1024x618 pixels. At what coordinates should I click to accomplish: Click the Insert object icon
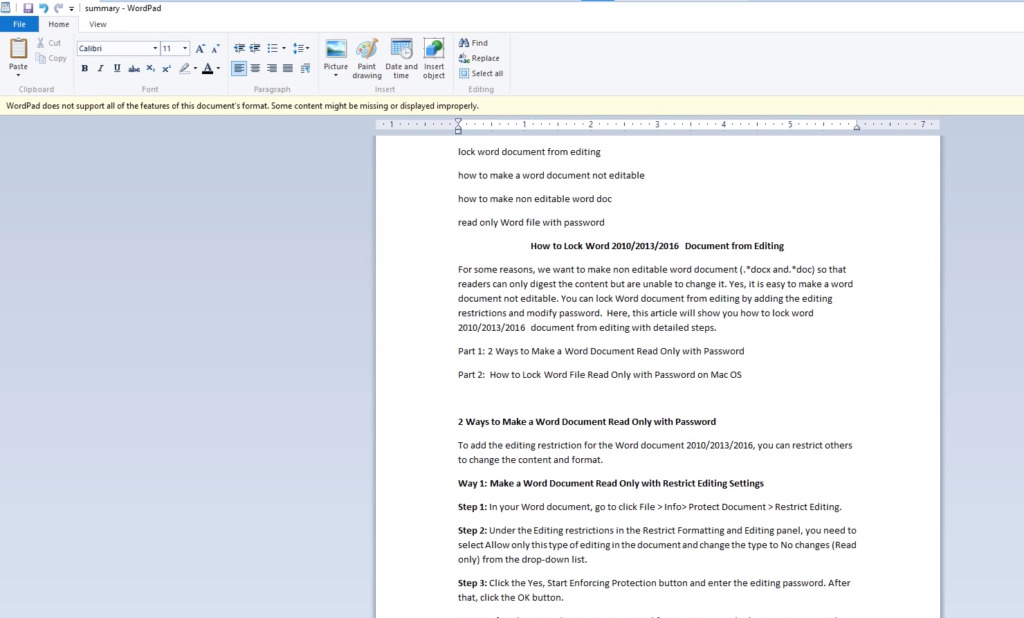pyautogui.click(x=434, y=58)
